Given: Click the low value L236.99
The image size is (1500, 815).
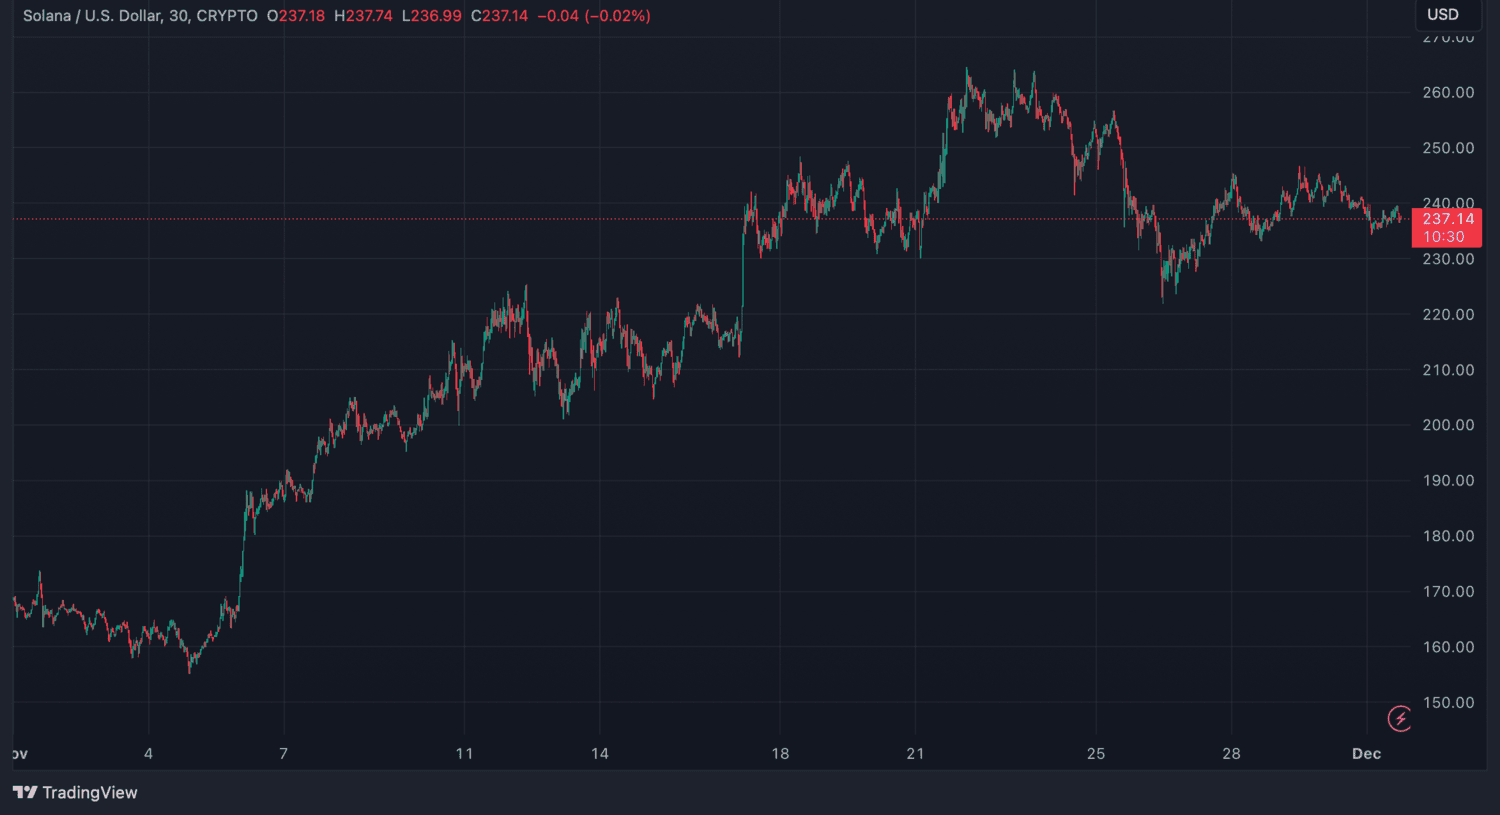Looking at the screenshot, I should 431,16.
